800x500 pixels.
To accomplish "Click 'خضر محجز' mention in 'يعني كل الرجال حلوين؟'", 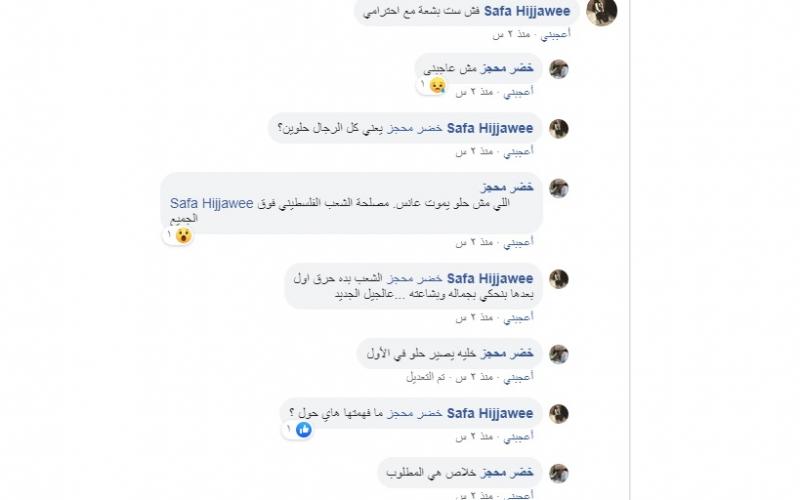I will point(414,128).
